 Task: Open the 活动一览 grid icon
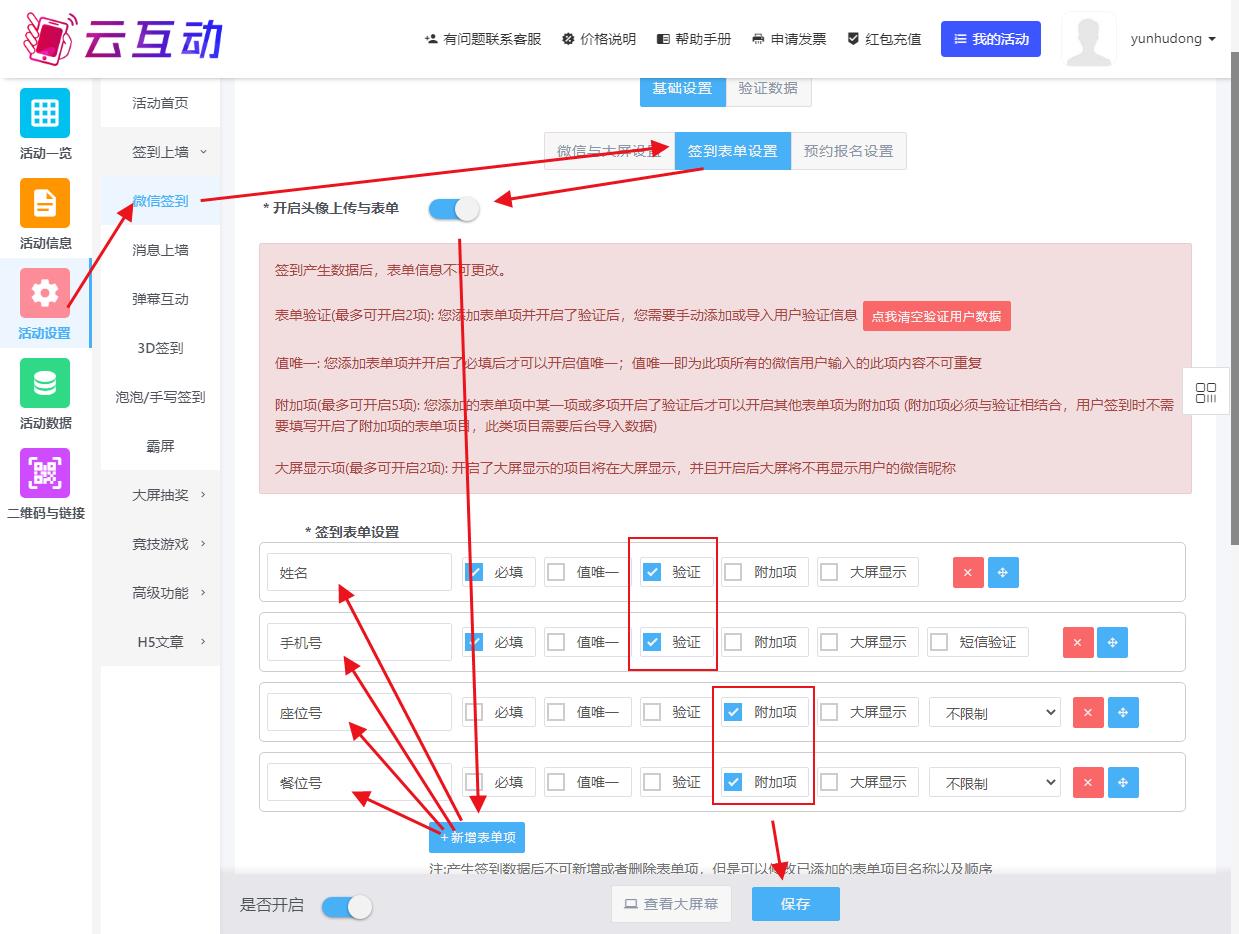45,113
